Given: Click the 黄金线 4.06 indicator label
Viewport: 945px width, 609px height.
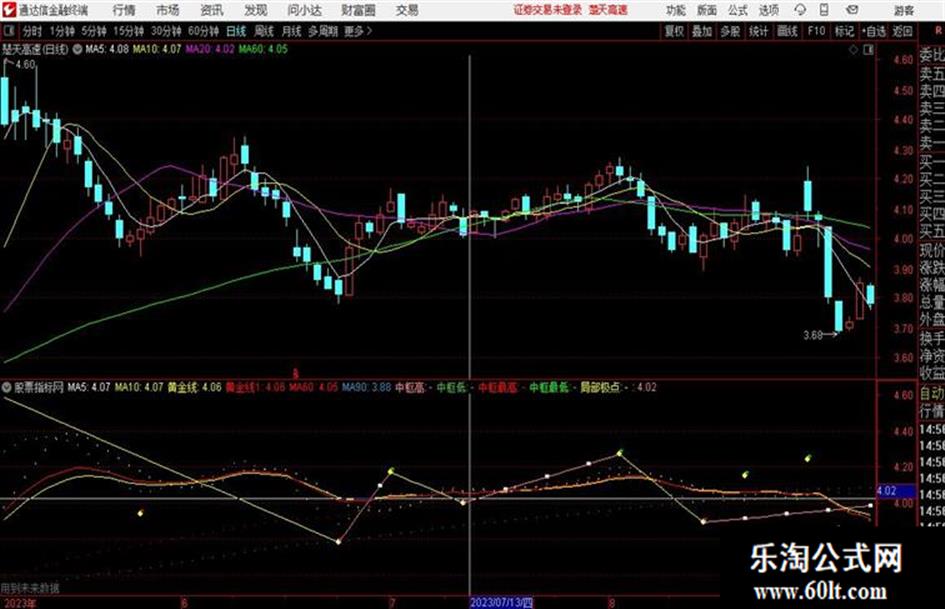Looking at the screenshot, I should [x=195, y=387].
